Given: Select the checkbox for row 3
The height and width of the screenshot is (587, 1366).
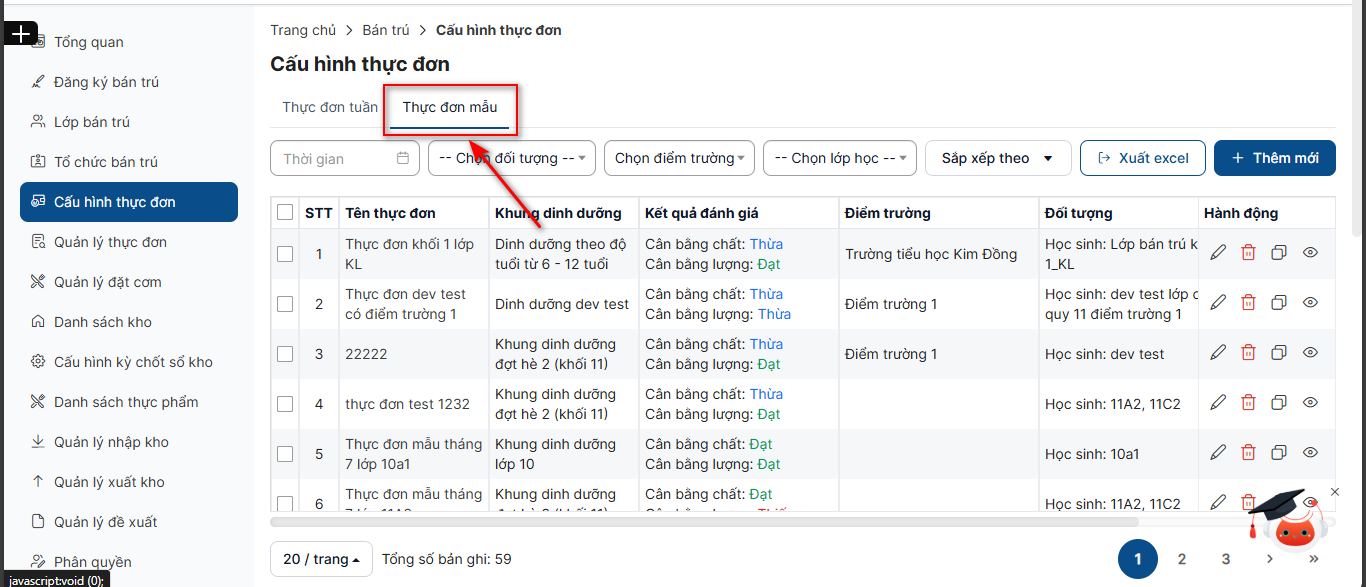Looking at the screenshot, I should coord(285,354).
